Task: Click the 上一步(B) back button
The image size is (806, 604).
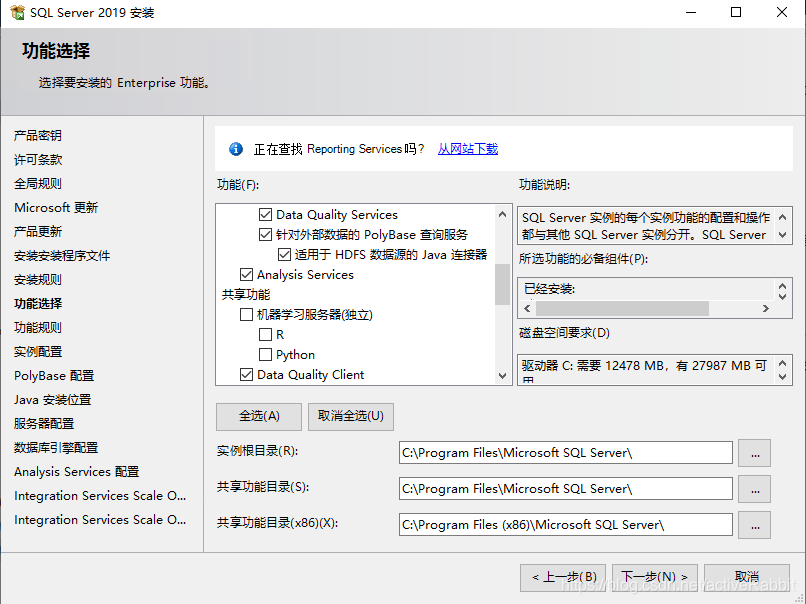Action: click(563, 577)
